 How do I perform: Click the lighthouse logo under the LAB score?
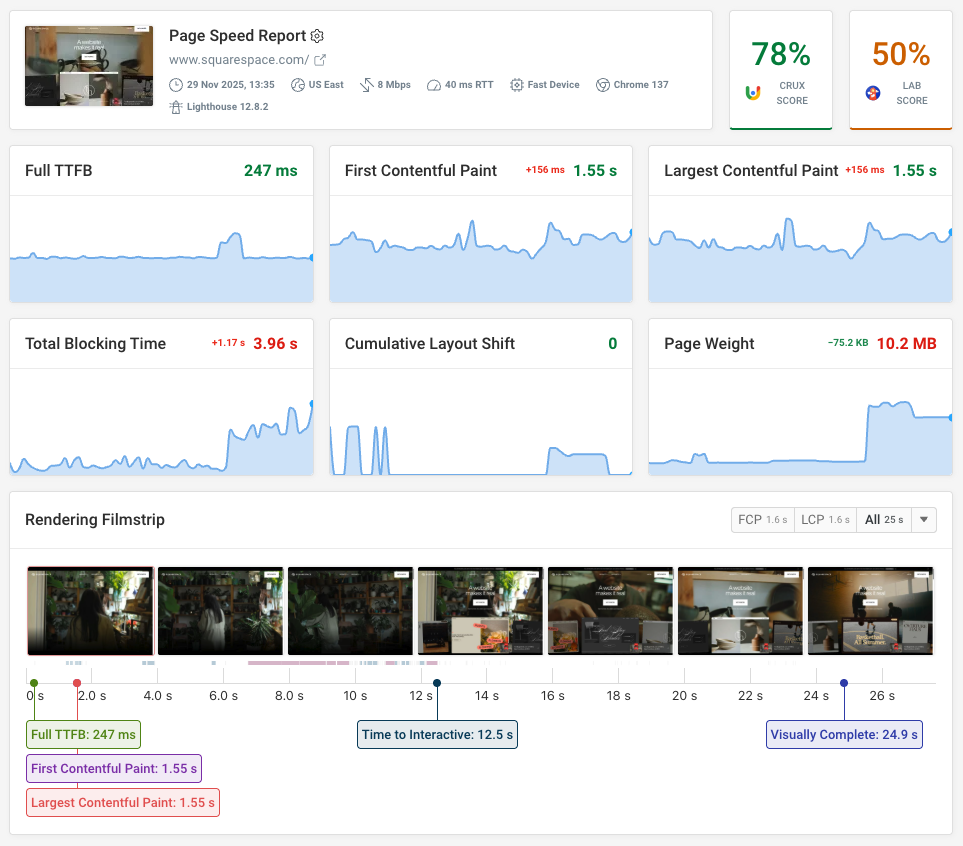(x=873, y=92)
